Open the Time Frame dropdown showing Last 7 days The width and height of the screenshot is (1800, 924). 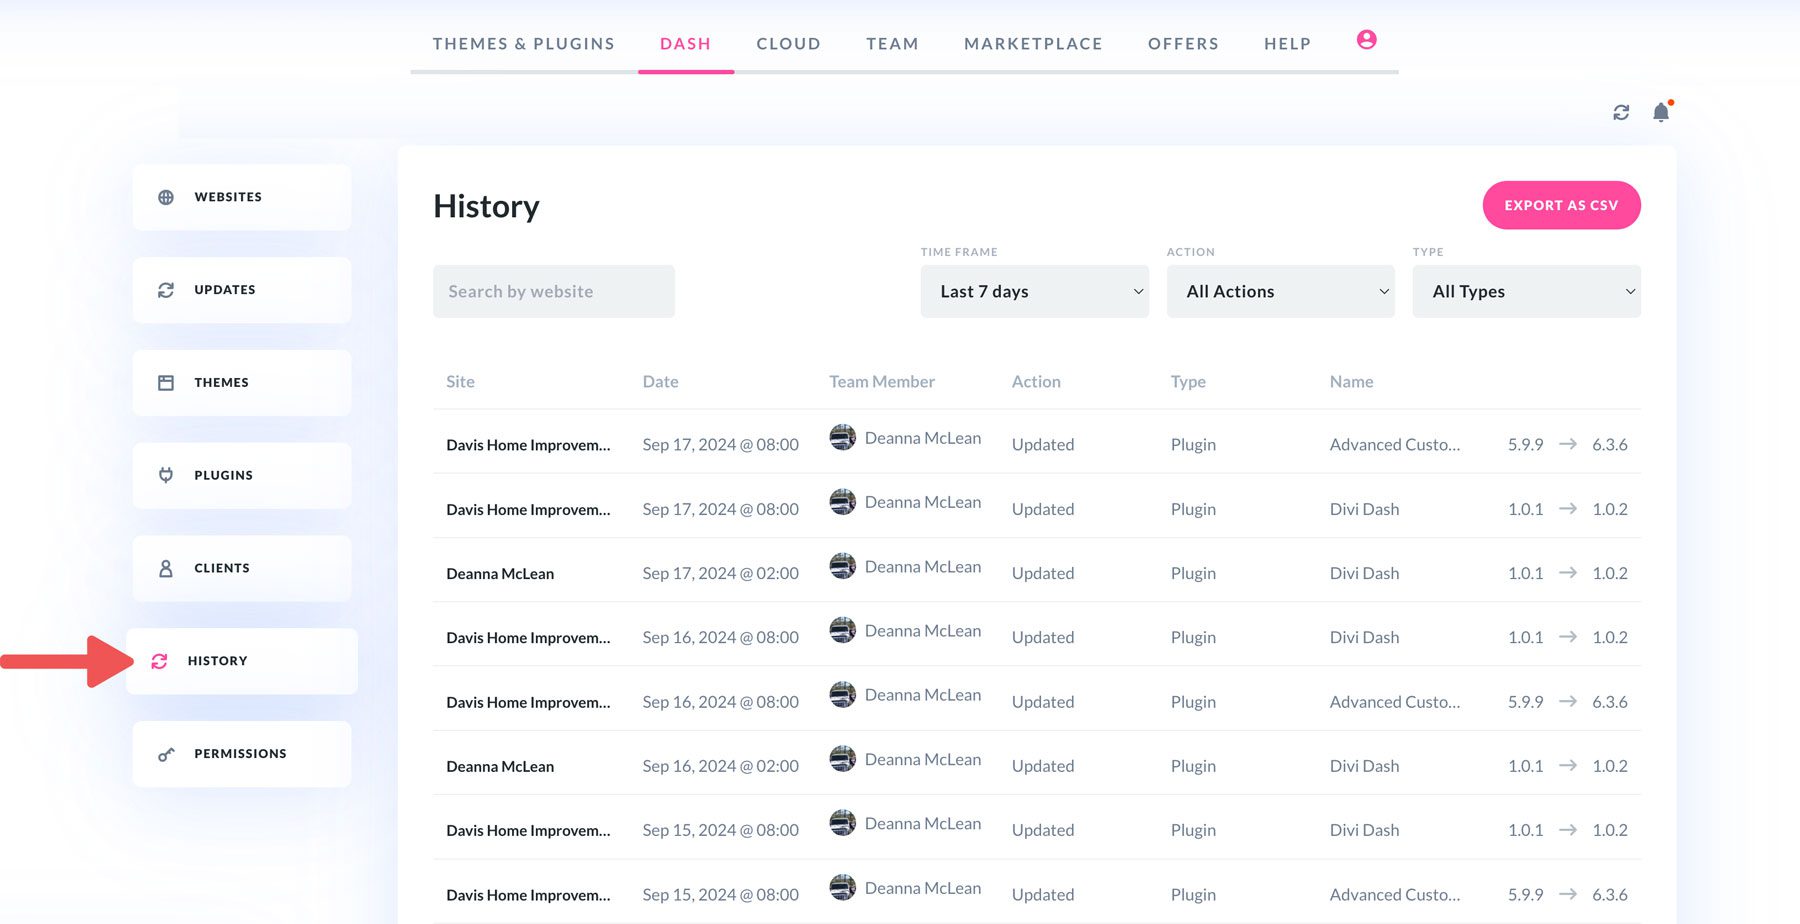coord(1034,291)
